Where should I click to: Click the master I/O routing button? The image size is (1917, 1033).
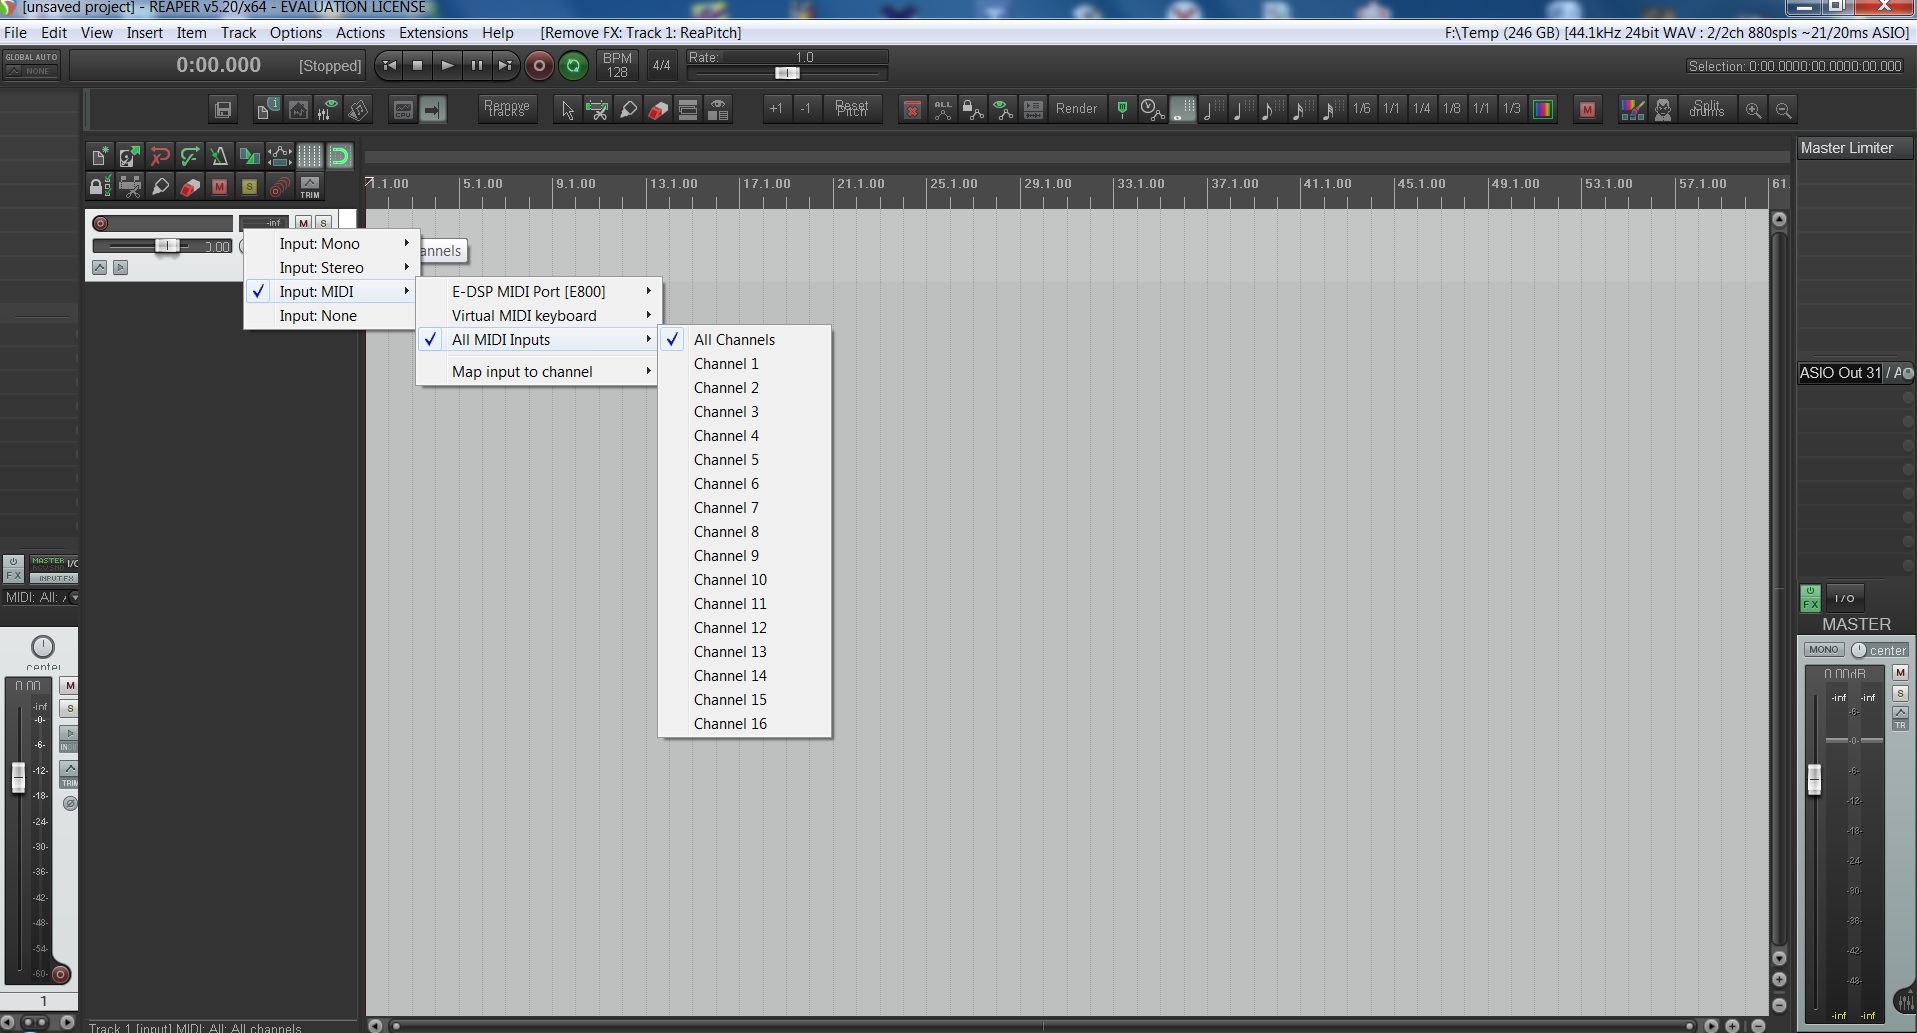coord(1845,598)
